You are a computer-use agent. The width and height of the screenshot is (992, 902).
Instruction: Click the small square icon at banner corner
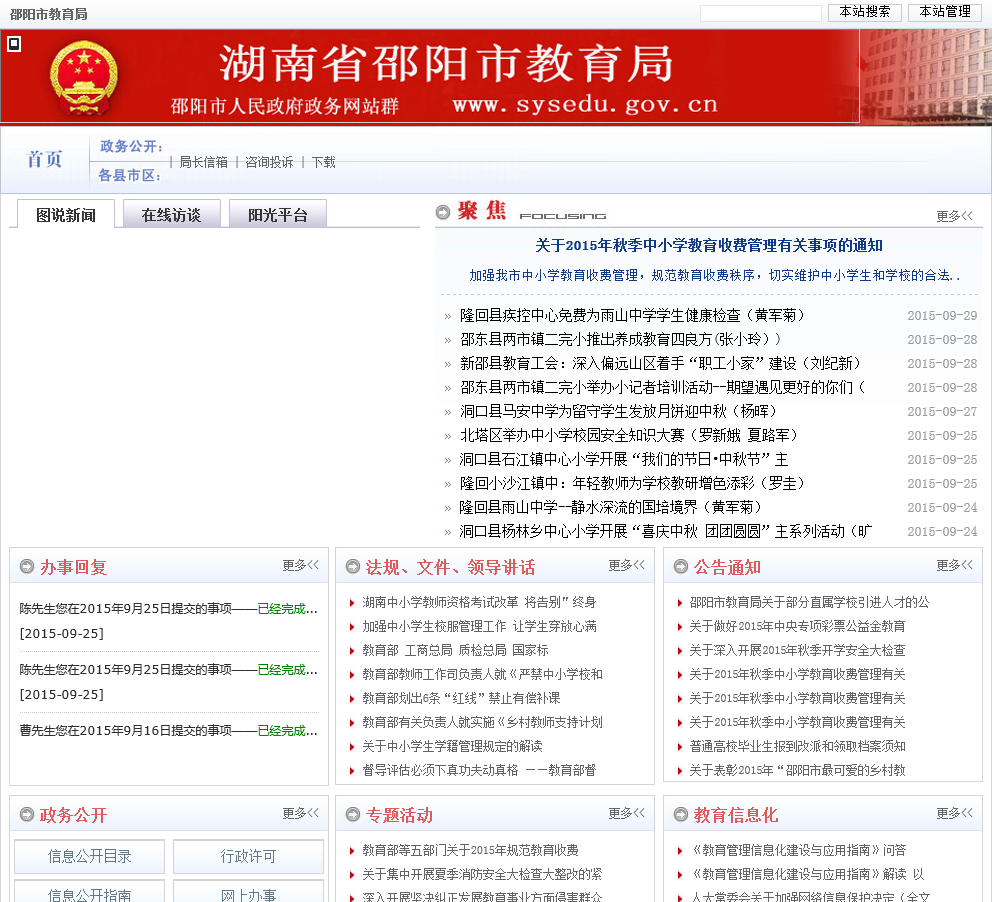(14, 44)
